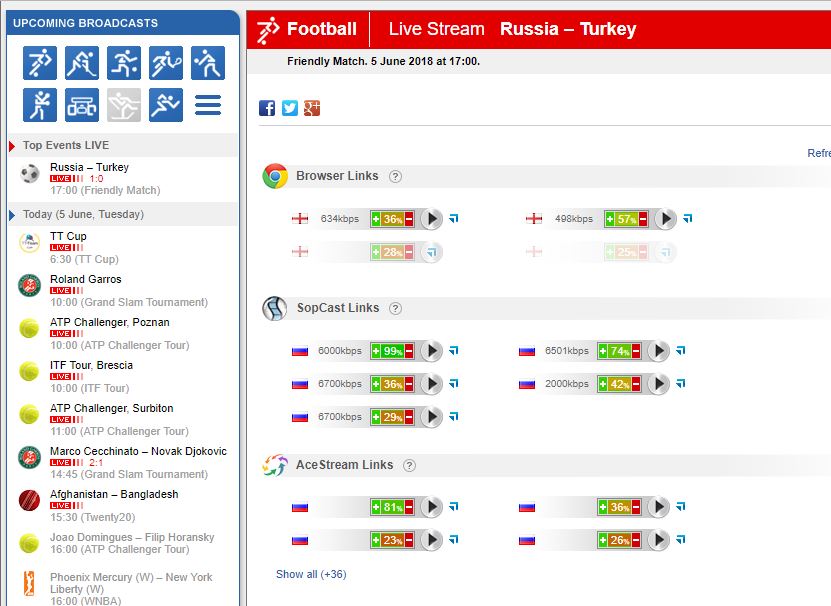Vote up the 498kbps browser stream
The height and width of the screenshot is (606, 831).
coord(609,219)
